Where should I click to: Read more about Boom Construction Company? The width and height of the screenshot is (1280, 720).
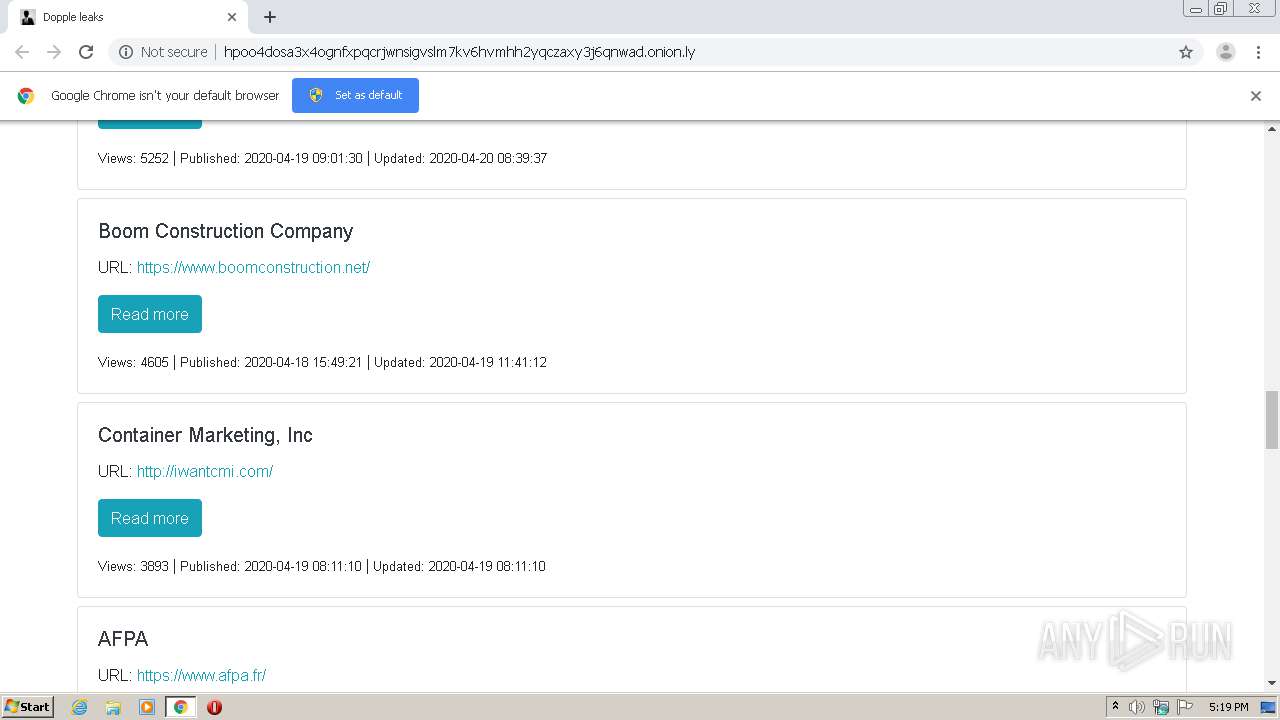150,314
